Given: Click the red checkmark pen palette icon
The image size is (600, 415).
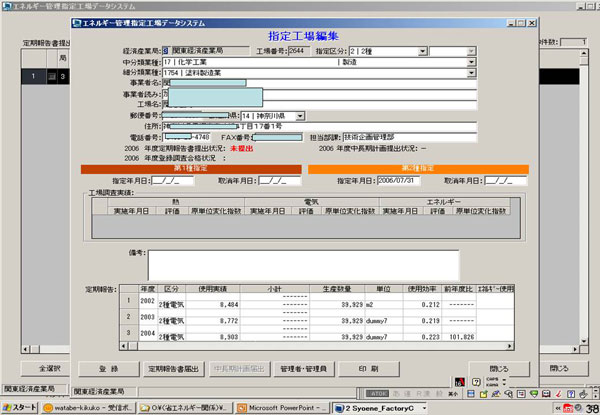Looking at the screenshot, I should [559, 394].
